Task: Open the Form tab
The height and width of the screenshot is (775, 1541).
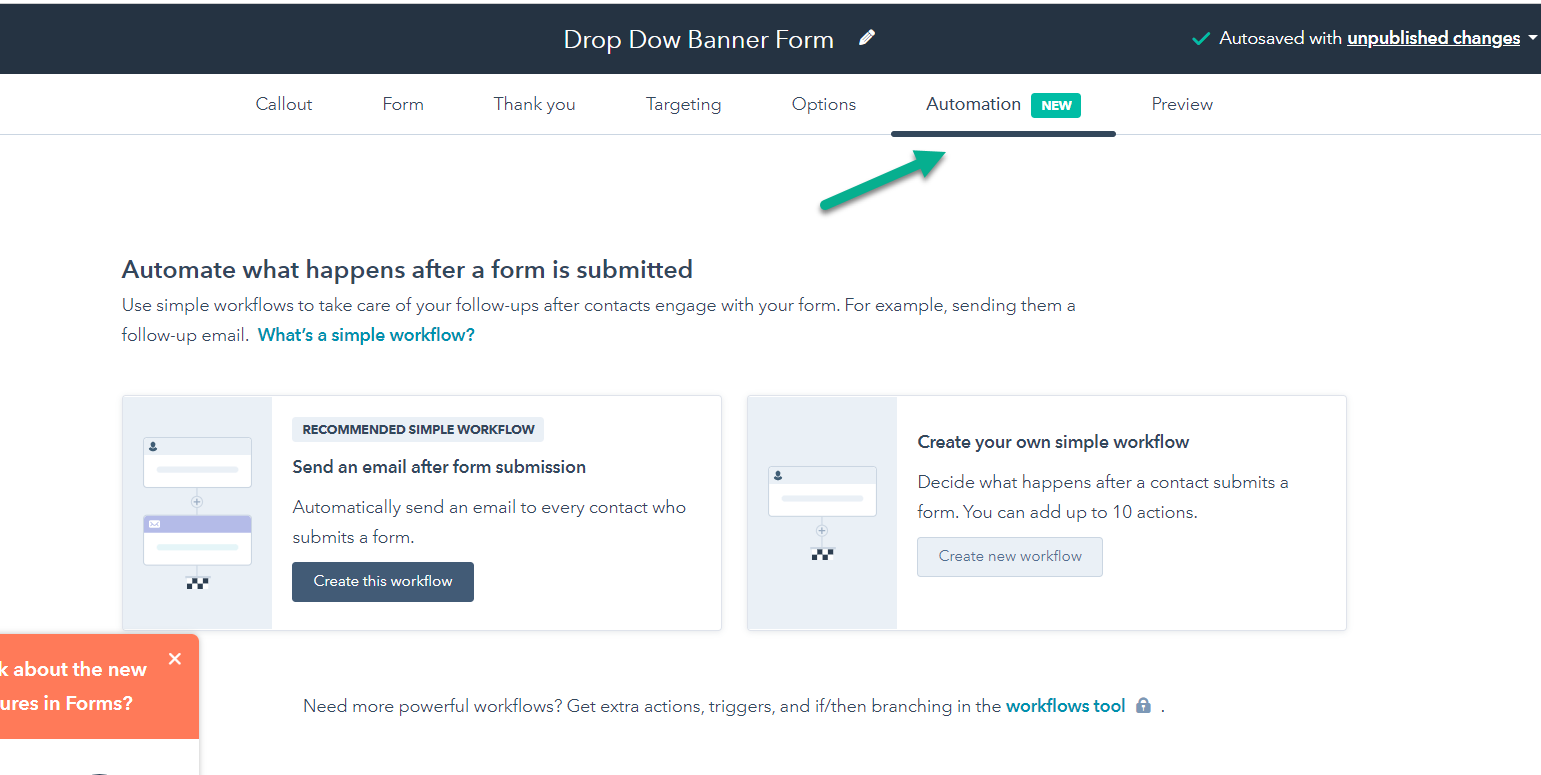Action: click(x=403, y=104)
